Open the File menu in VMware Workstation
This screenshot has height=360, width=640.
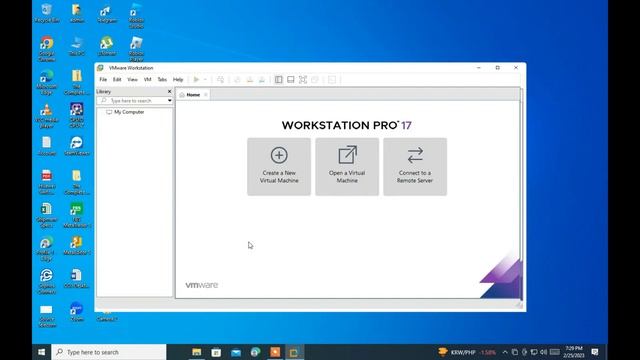click(x=103, y=80)
